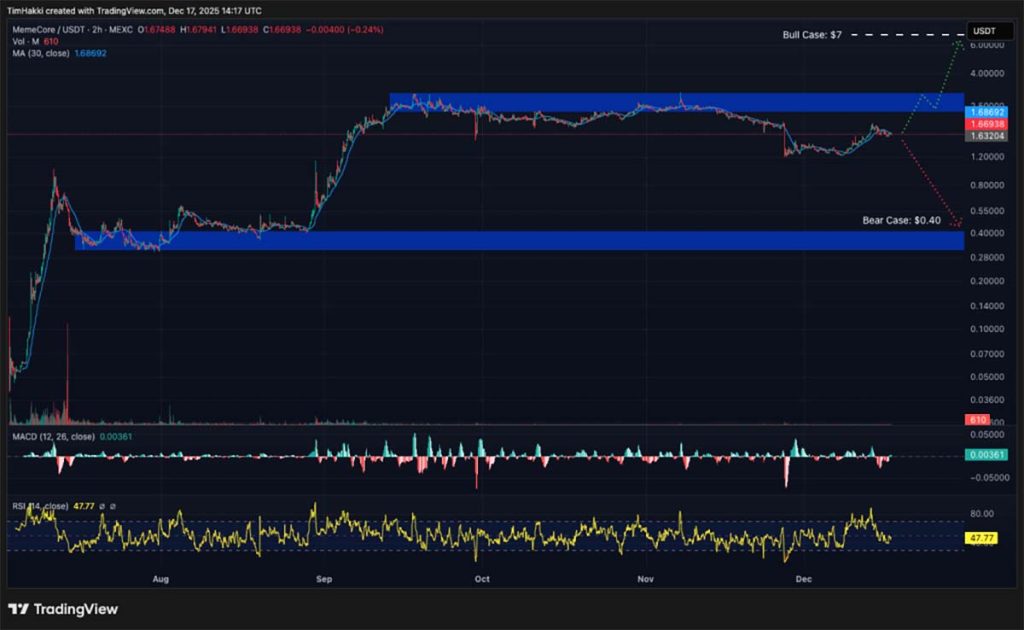1024x630 pixels.
Task: Click the TradingView logo icon
Action: coord(18,609)
